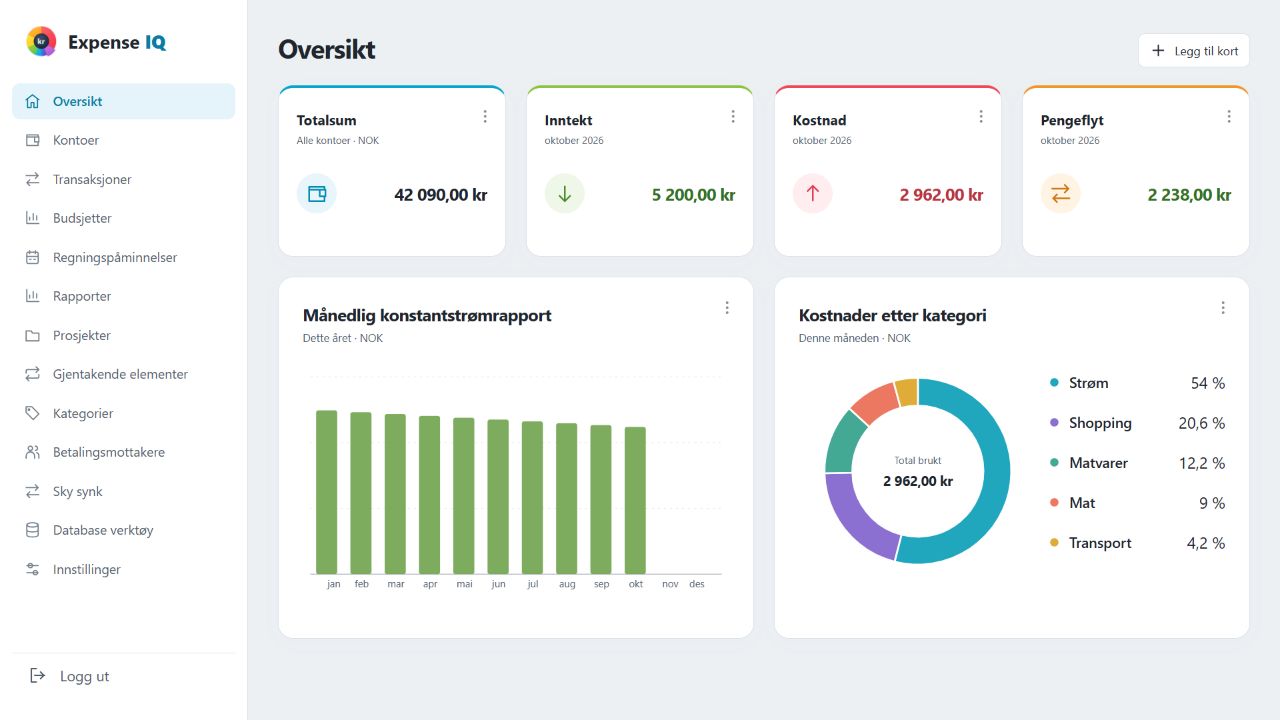Open the Budsjetter sidebar item

pos(124,218)
